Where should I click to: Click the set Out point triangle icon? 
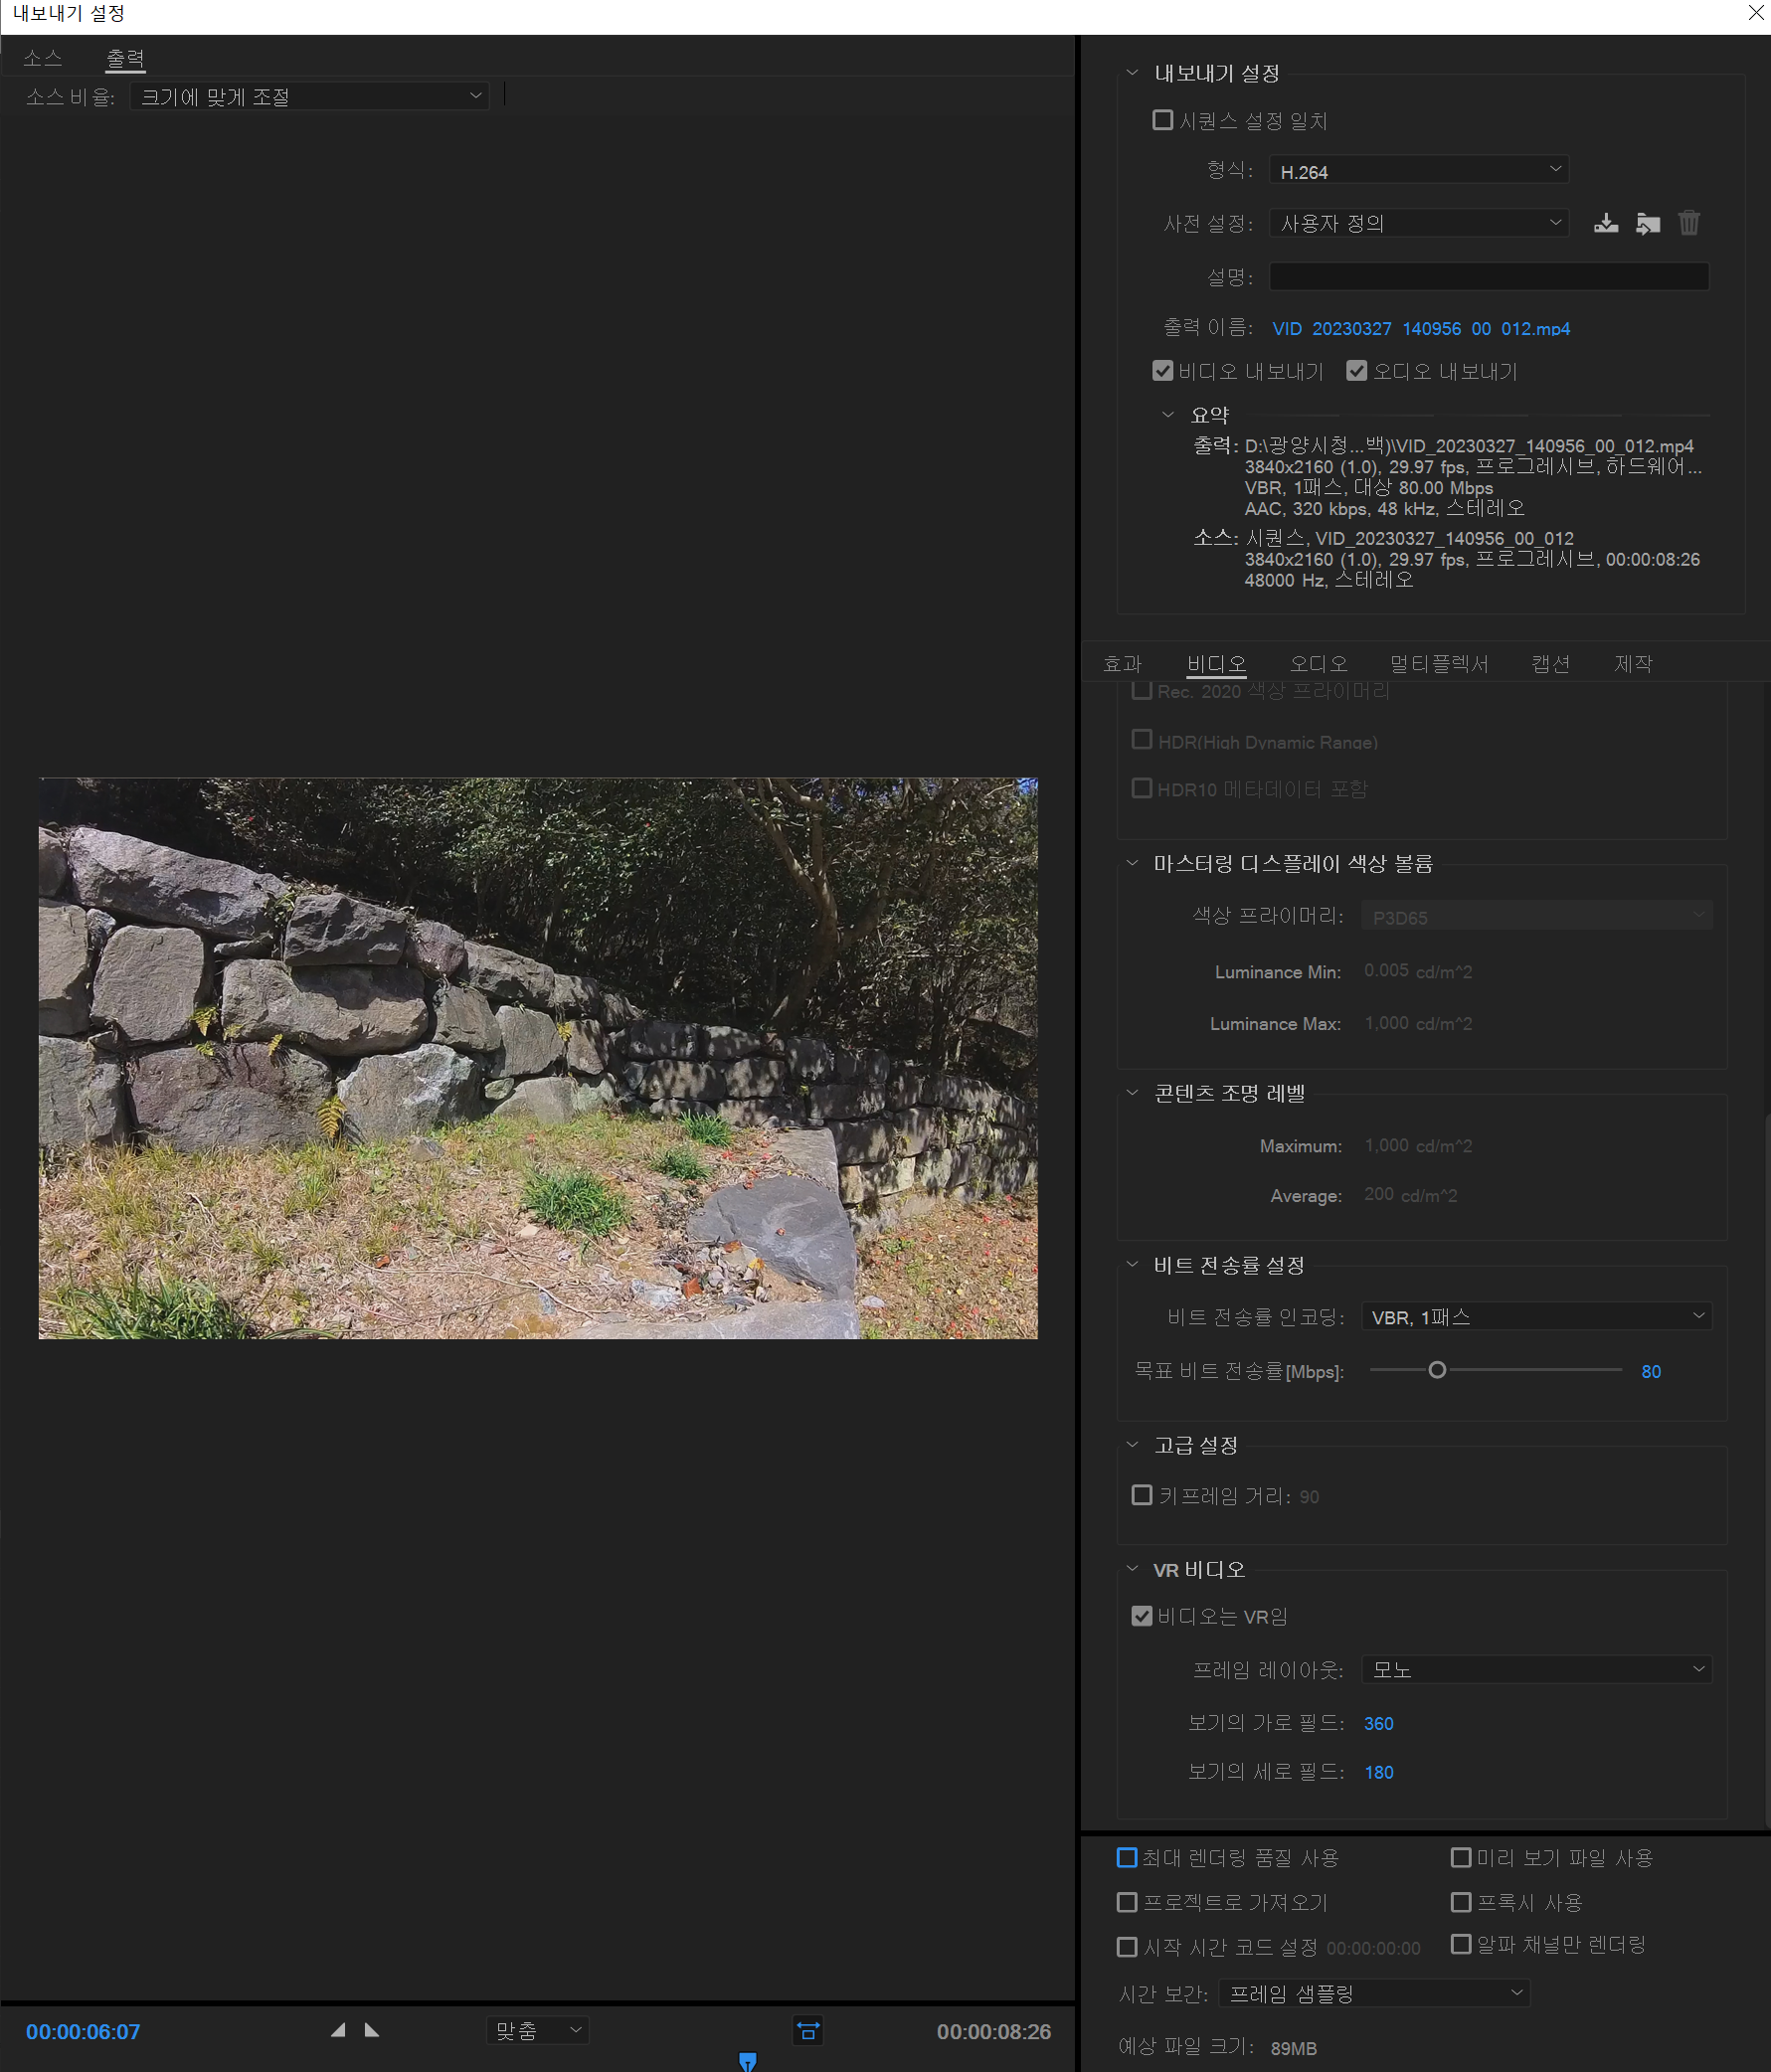[372, 2030]
